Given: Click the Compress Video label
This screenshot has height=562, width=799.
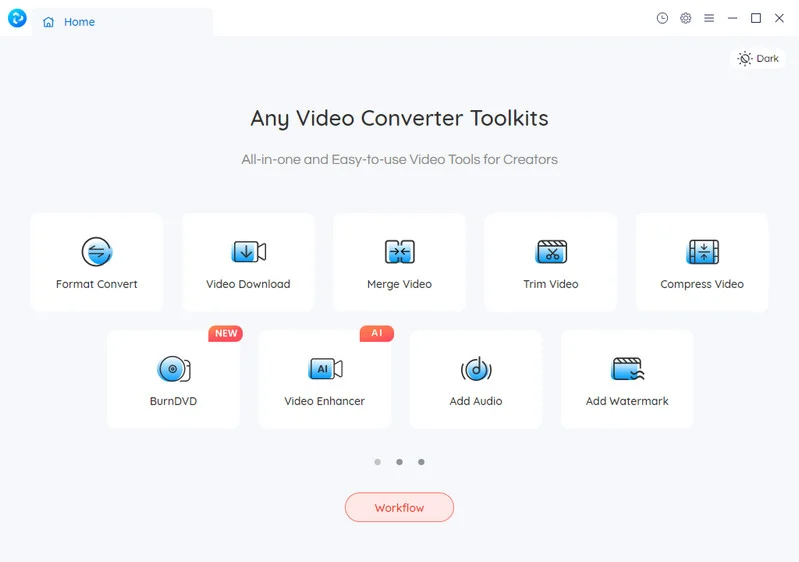Looking at the screenshot, I should point(702,284).
